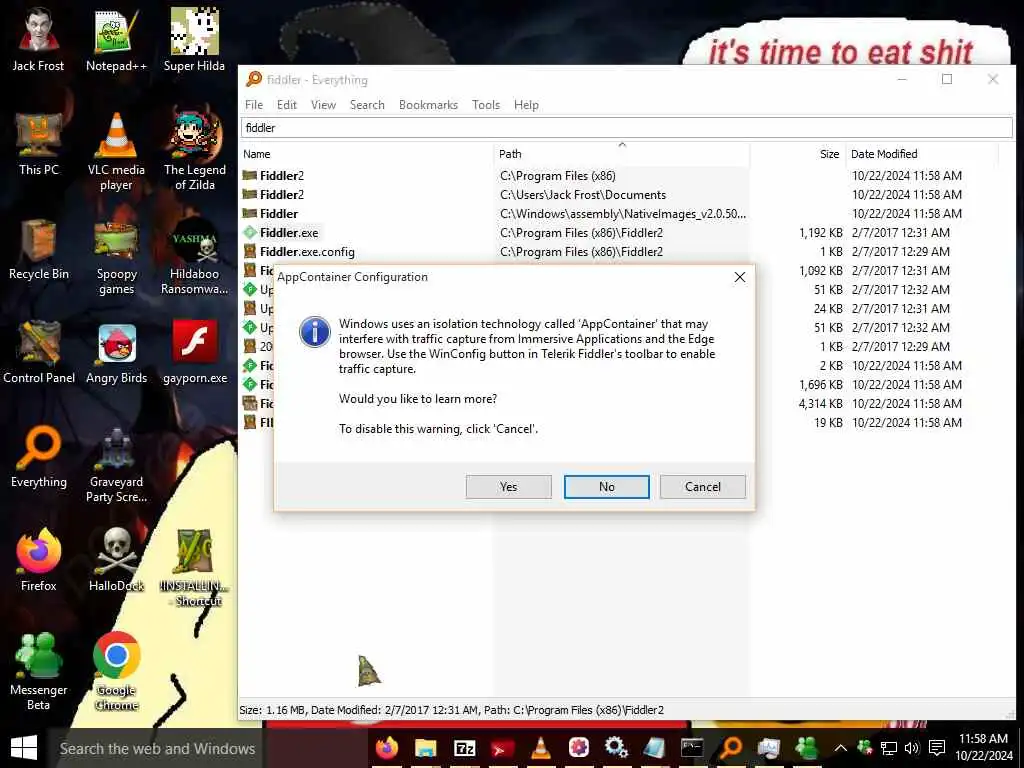
Task: Select the Everything magnifier taskbar icon
Action: [731, 748]
